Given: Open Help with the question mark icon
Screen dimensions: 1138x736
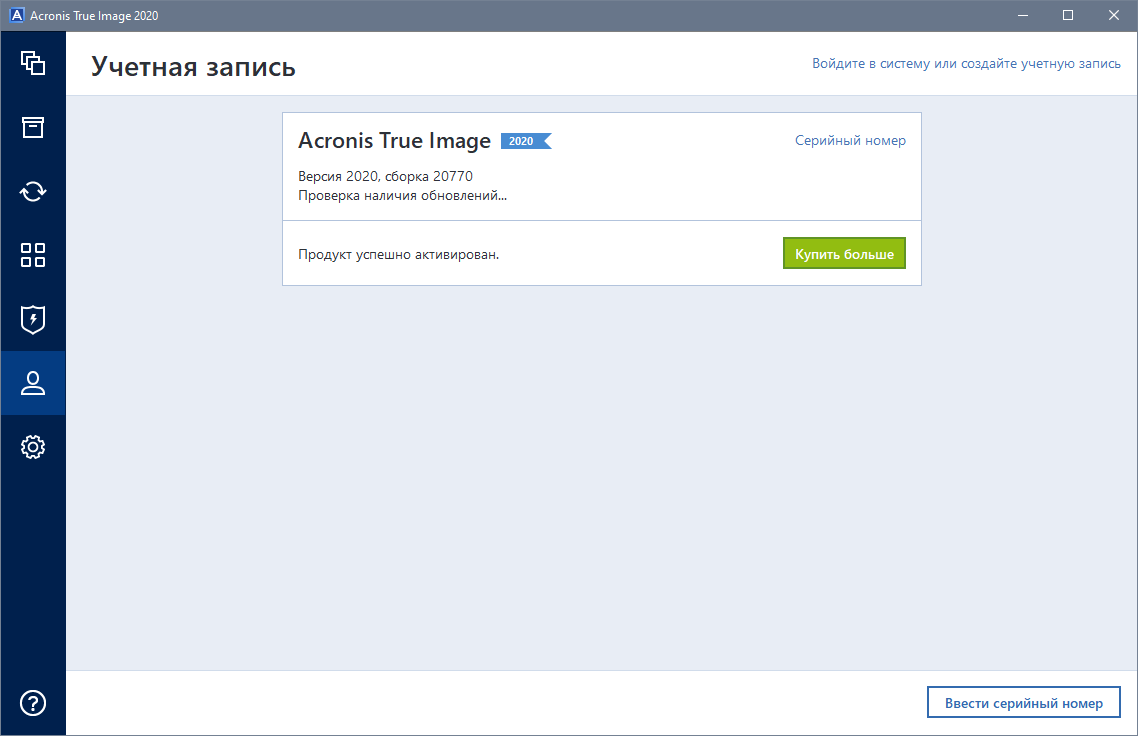Looking at the screenshot, I should [x=33, y=703].
